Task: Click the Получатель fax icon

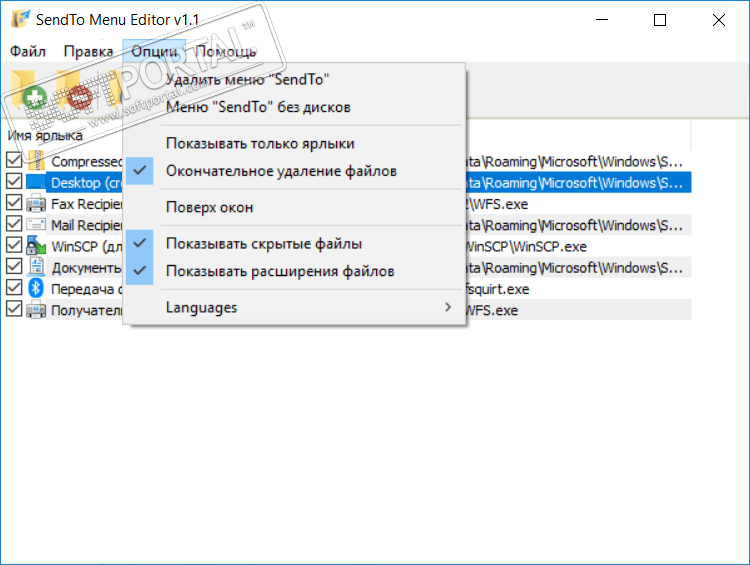Action: 36,310
